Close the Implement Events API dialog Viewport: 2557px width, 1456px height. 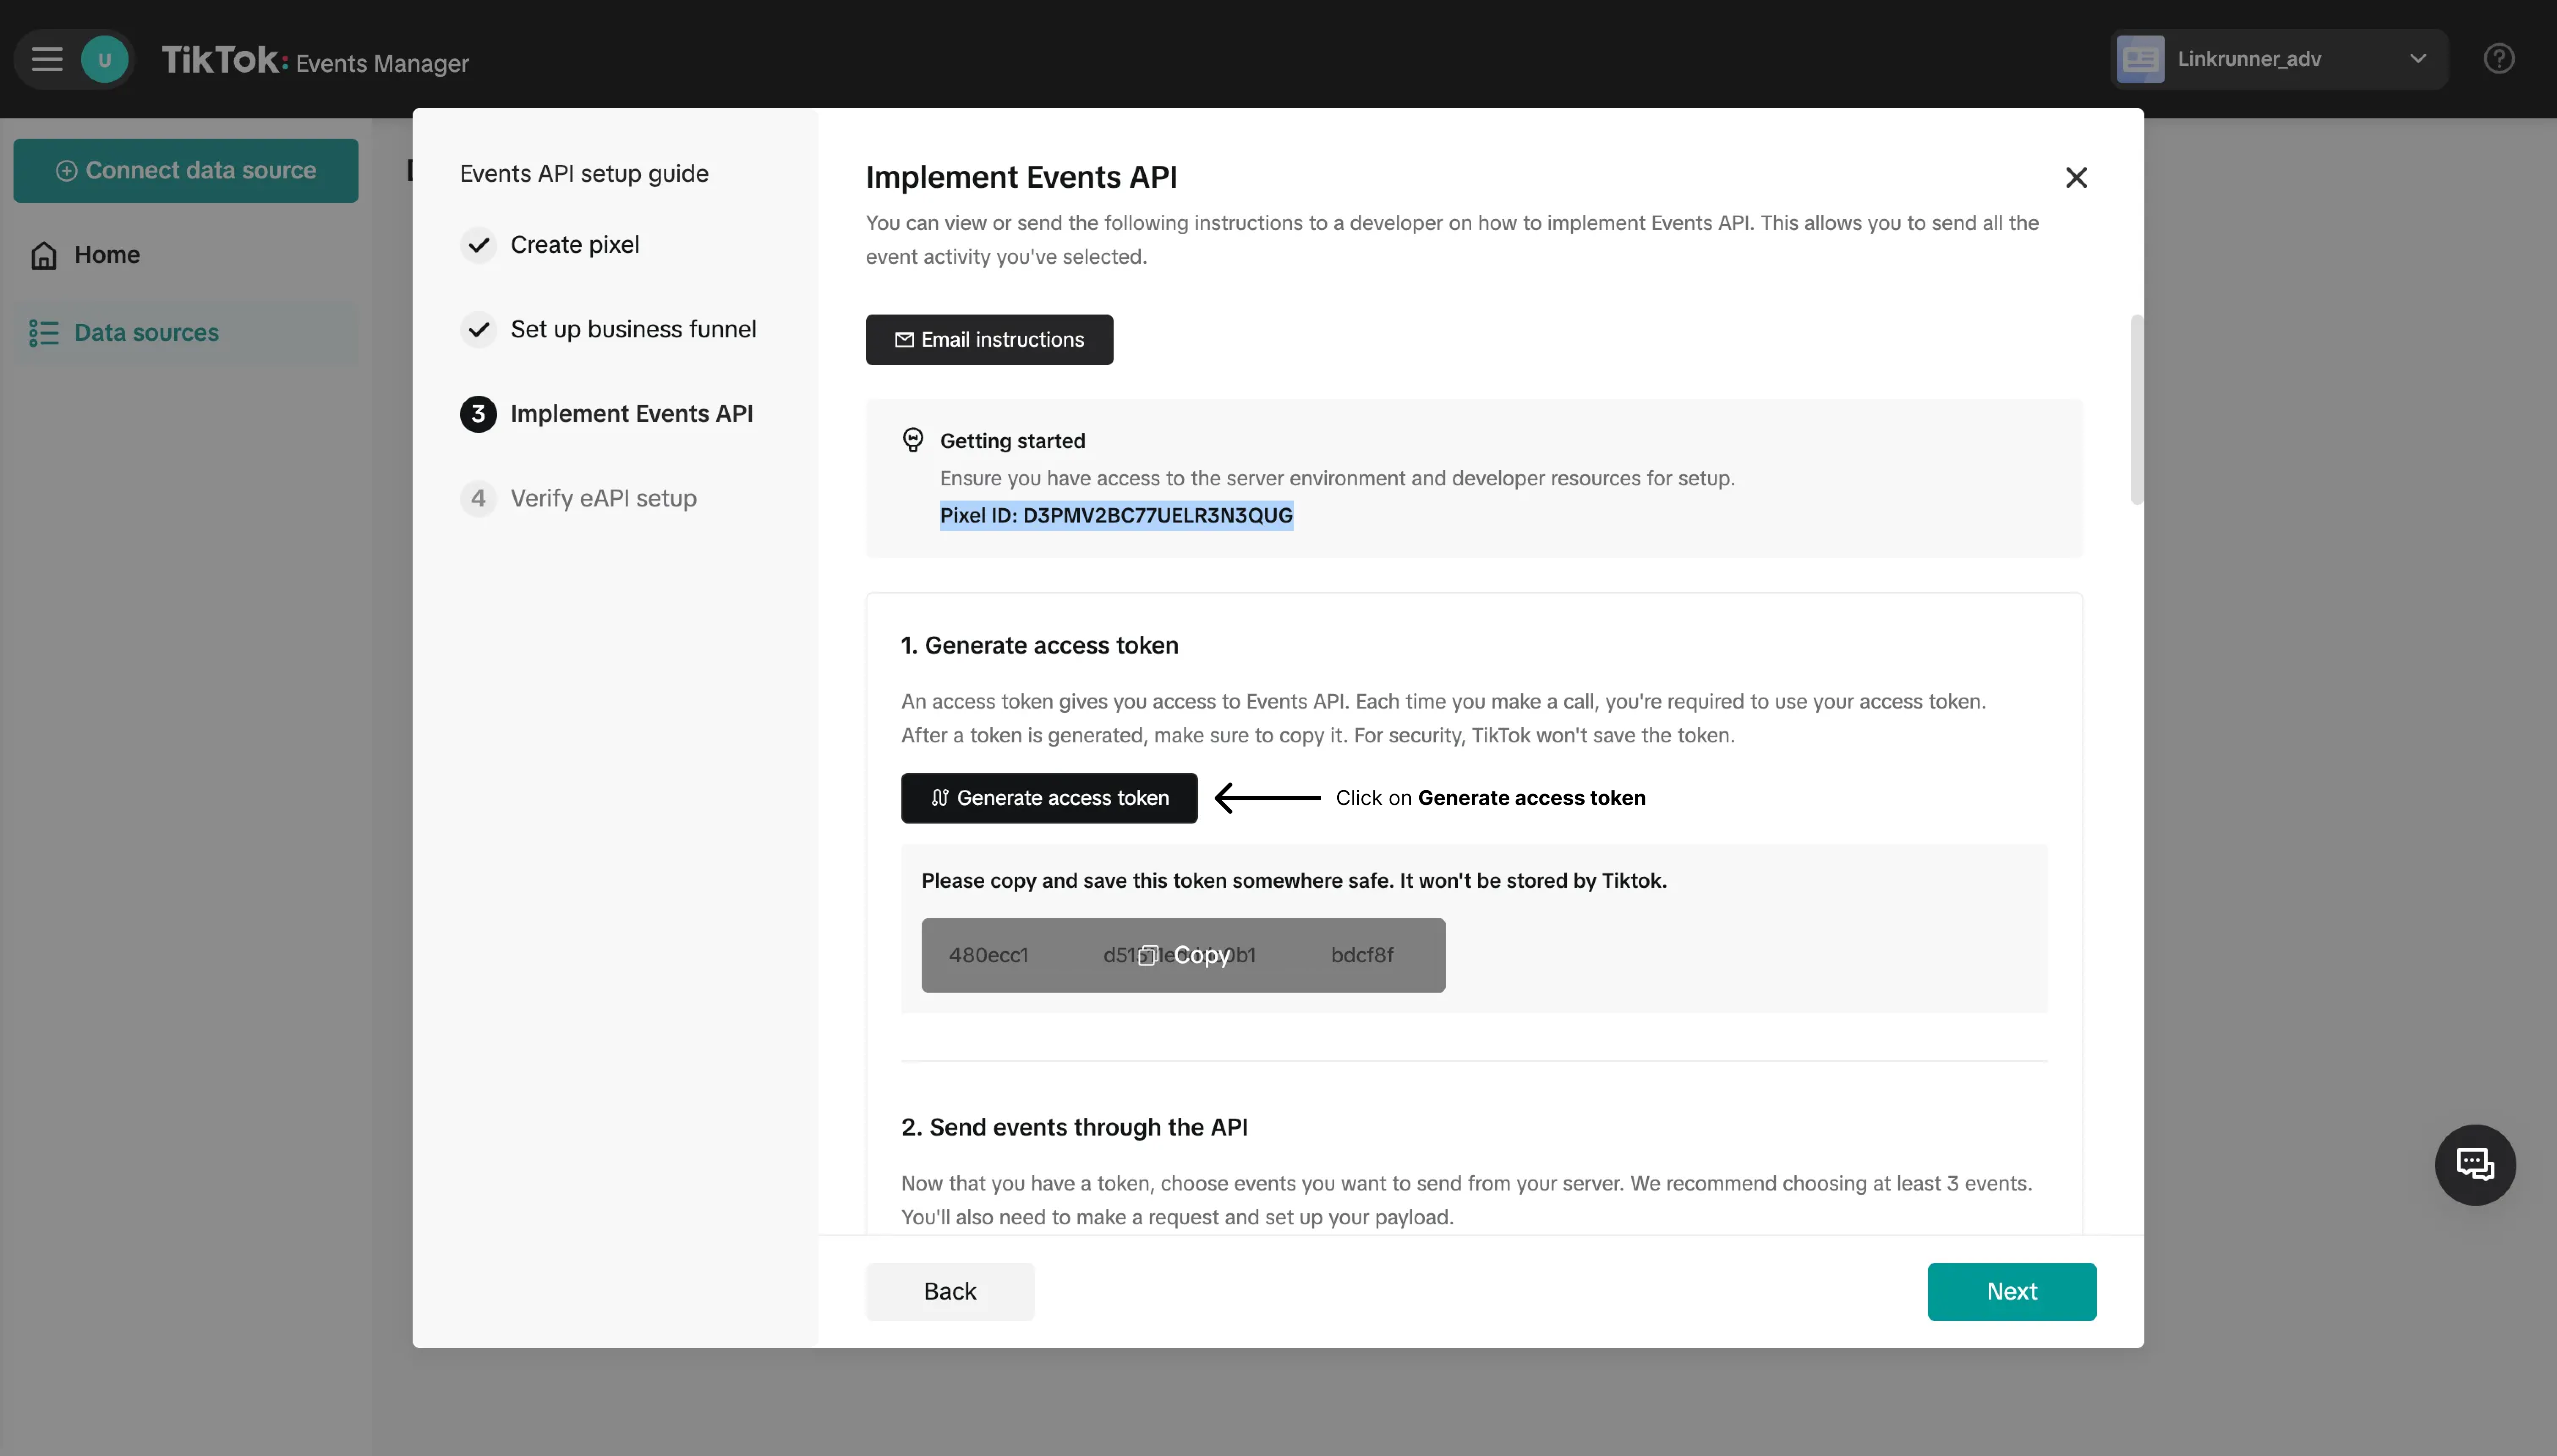coord(2076,177)
